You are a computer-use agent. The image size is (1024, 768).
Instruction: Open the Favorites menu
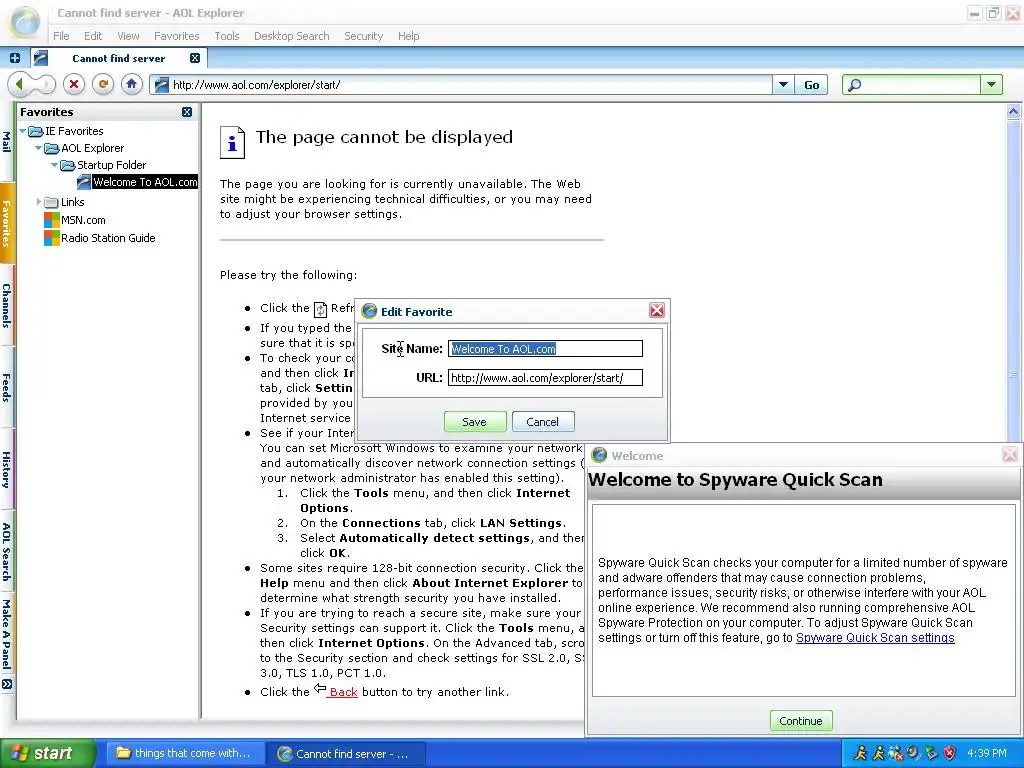[176, 36]
